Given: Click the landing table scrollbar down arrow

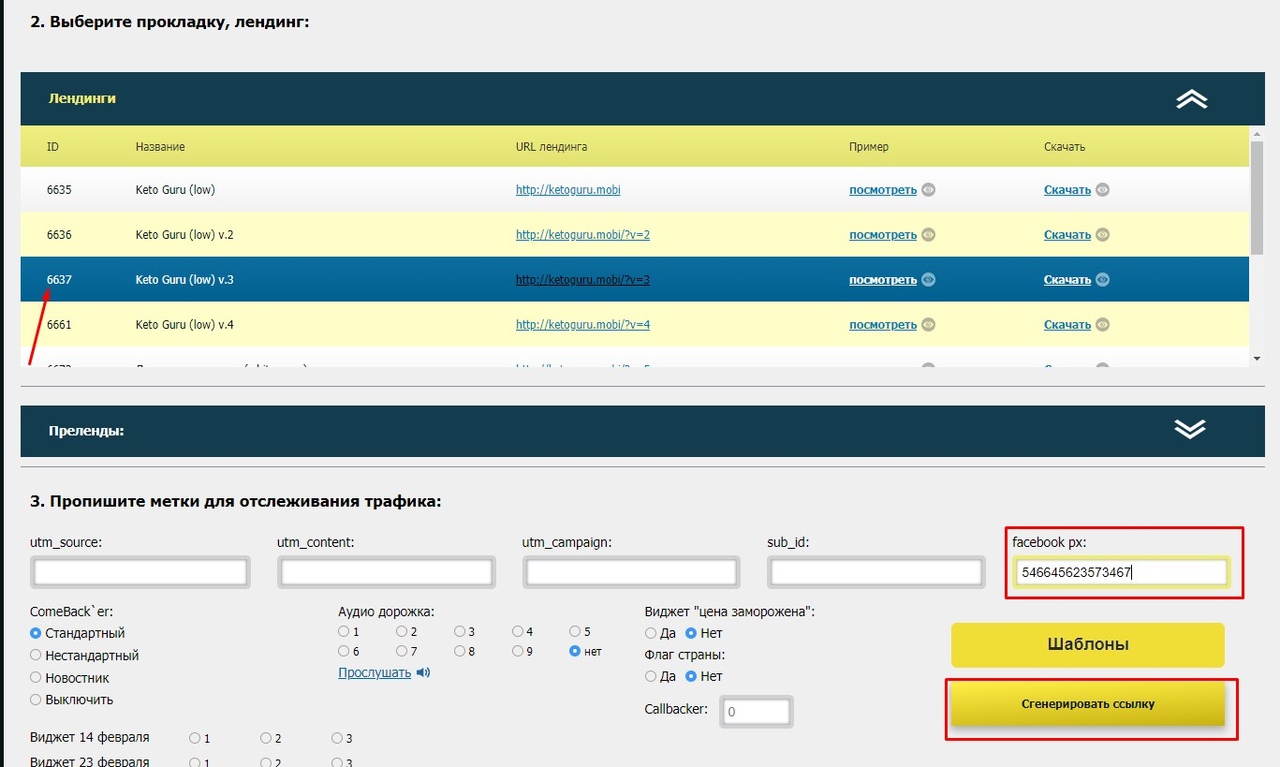Looking at the screenshot, I should [1257, 358].
